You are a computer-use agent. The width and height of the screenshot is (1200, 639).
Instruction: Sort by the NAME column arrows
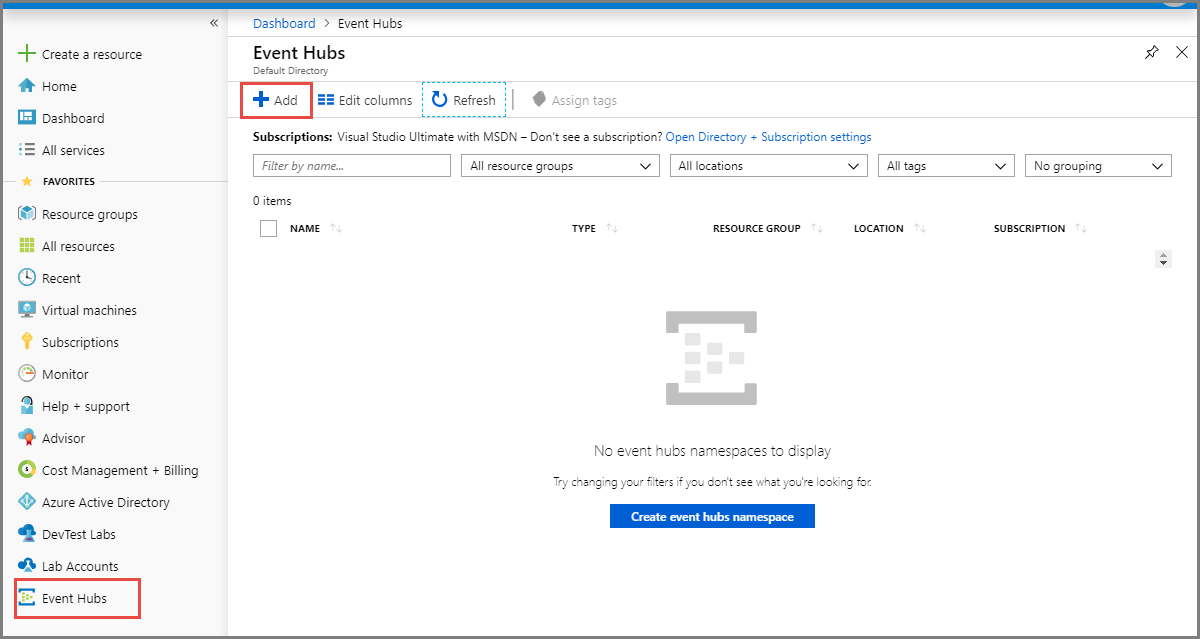336,229
